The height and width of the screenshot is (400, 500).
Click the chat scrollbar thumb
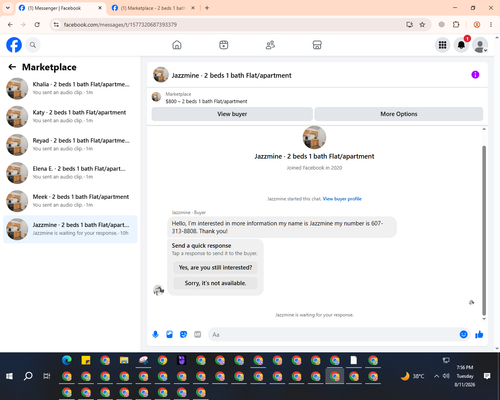click(x=484, y=230)
